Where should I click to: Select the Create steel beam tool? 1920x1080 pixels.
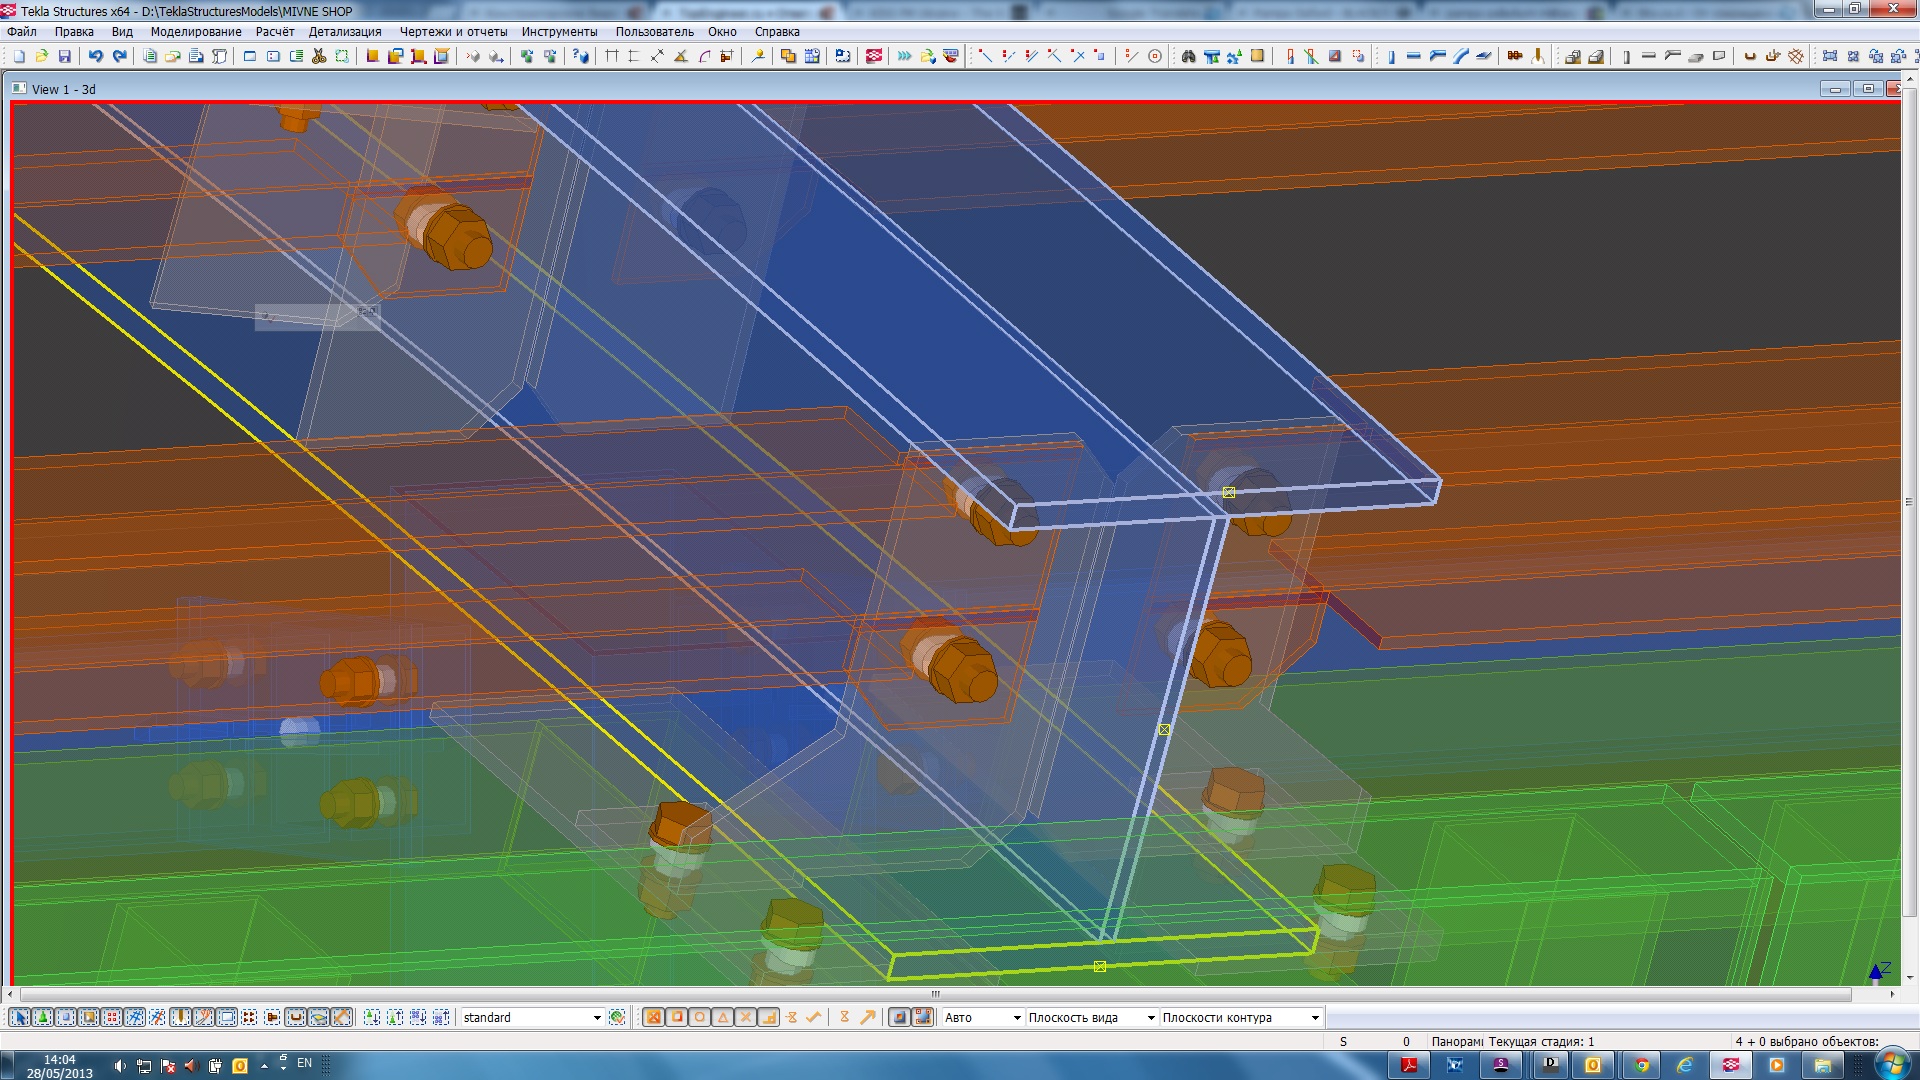pos(1413,56)
